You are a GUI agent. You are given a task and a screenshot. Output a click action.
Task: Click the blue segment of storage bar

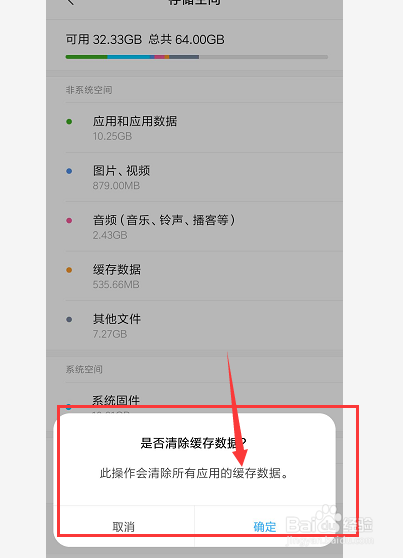tap(129, 57)
